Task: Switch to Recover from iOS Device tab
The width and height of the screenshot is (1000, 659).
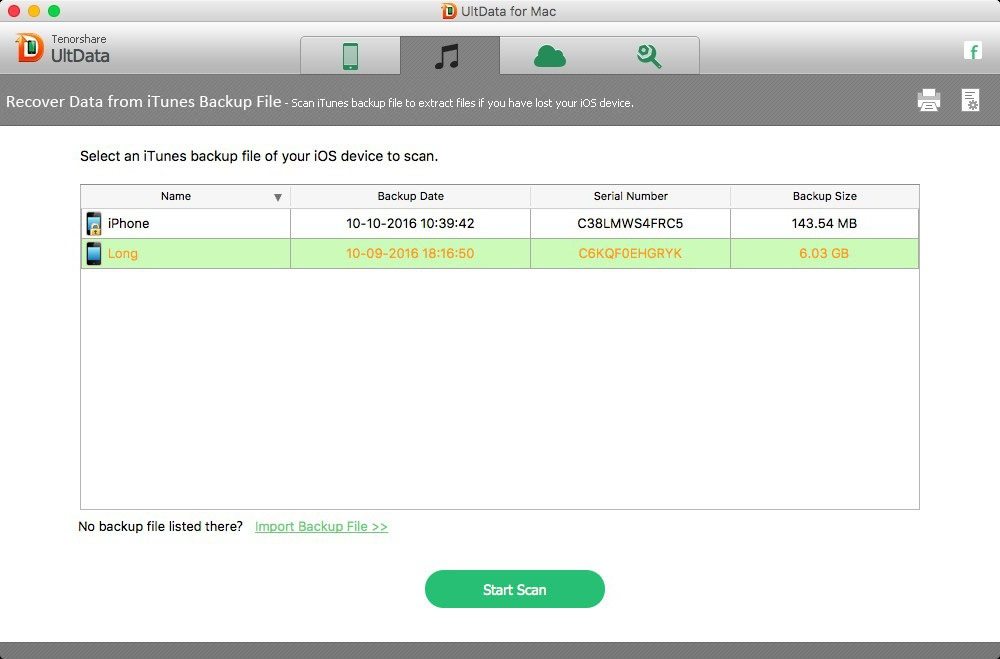Action: click(x=350, y=56)
